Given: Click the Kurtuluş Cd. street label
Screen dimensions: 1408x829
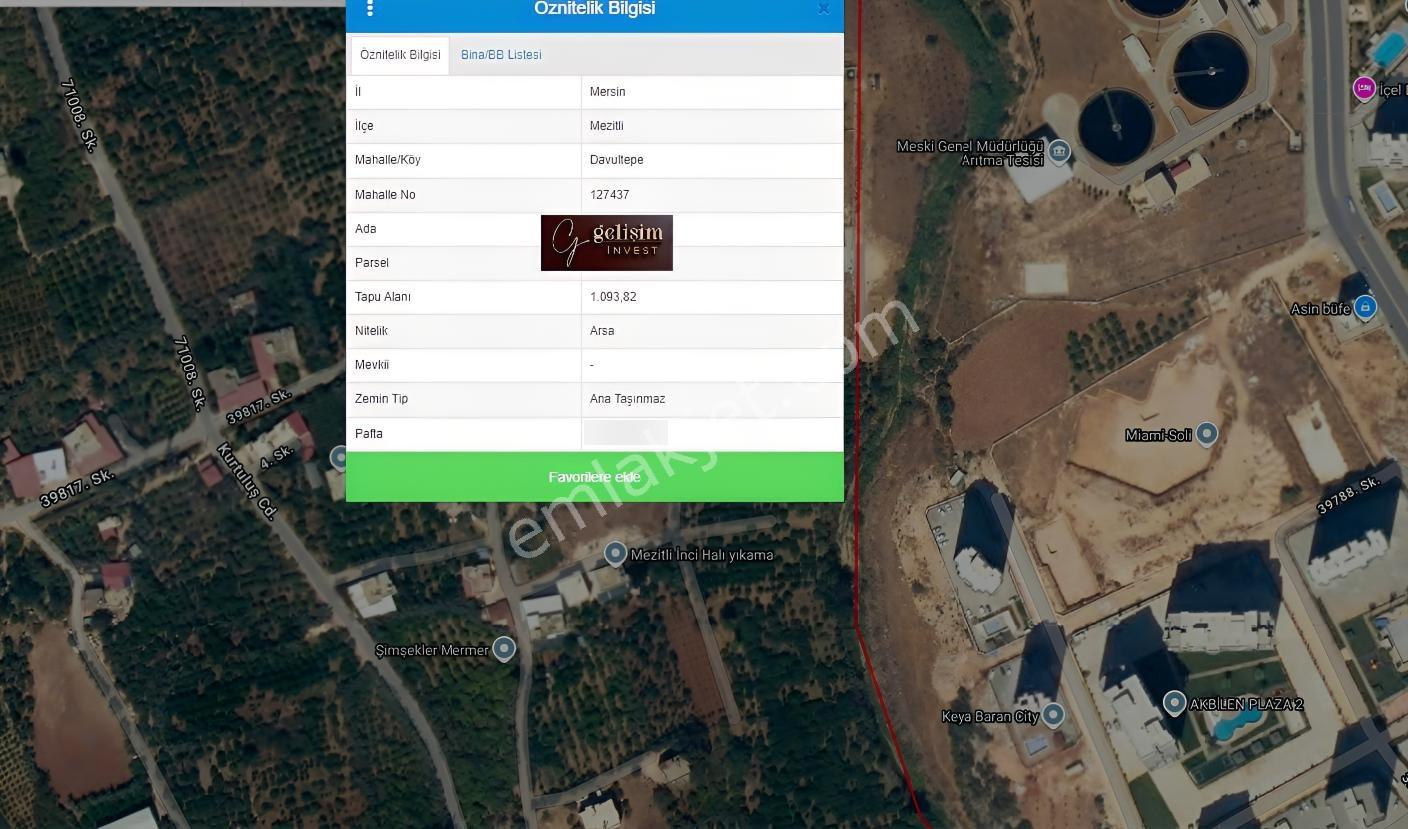Looking at the screenshot, I should [247, 480].
